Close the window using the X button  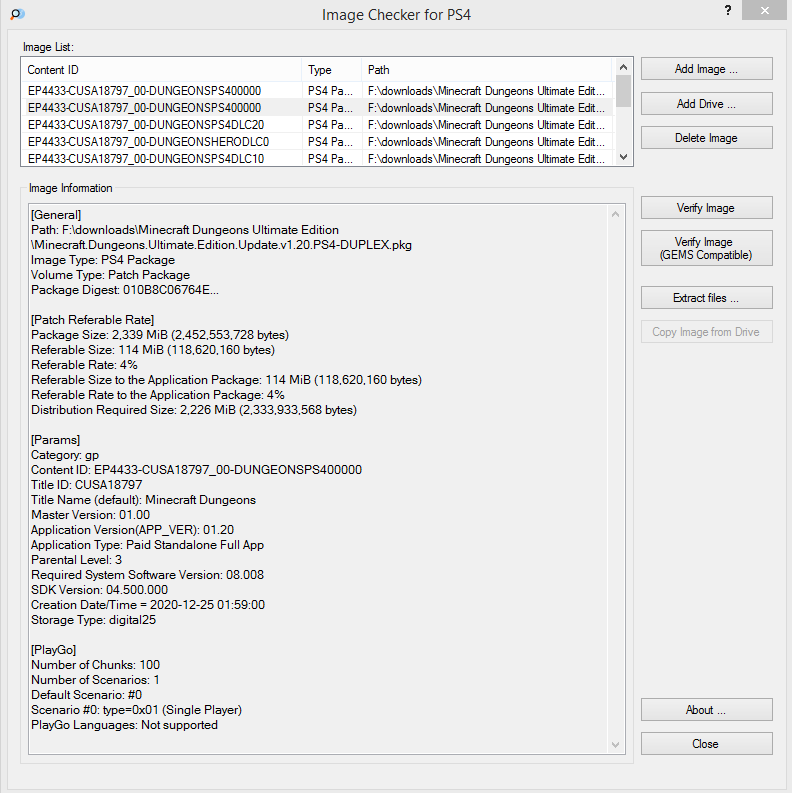click(x=764, y=10)
